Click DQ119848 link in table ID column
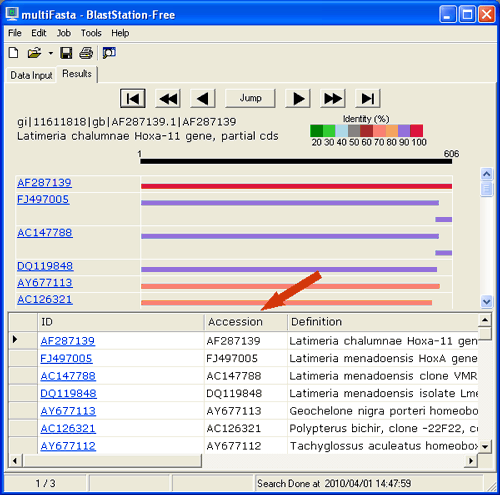The width and height of the screenshot is (500, 495). pos(68,393)
